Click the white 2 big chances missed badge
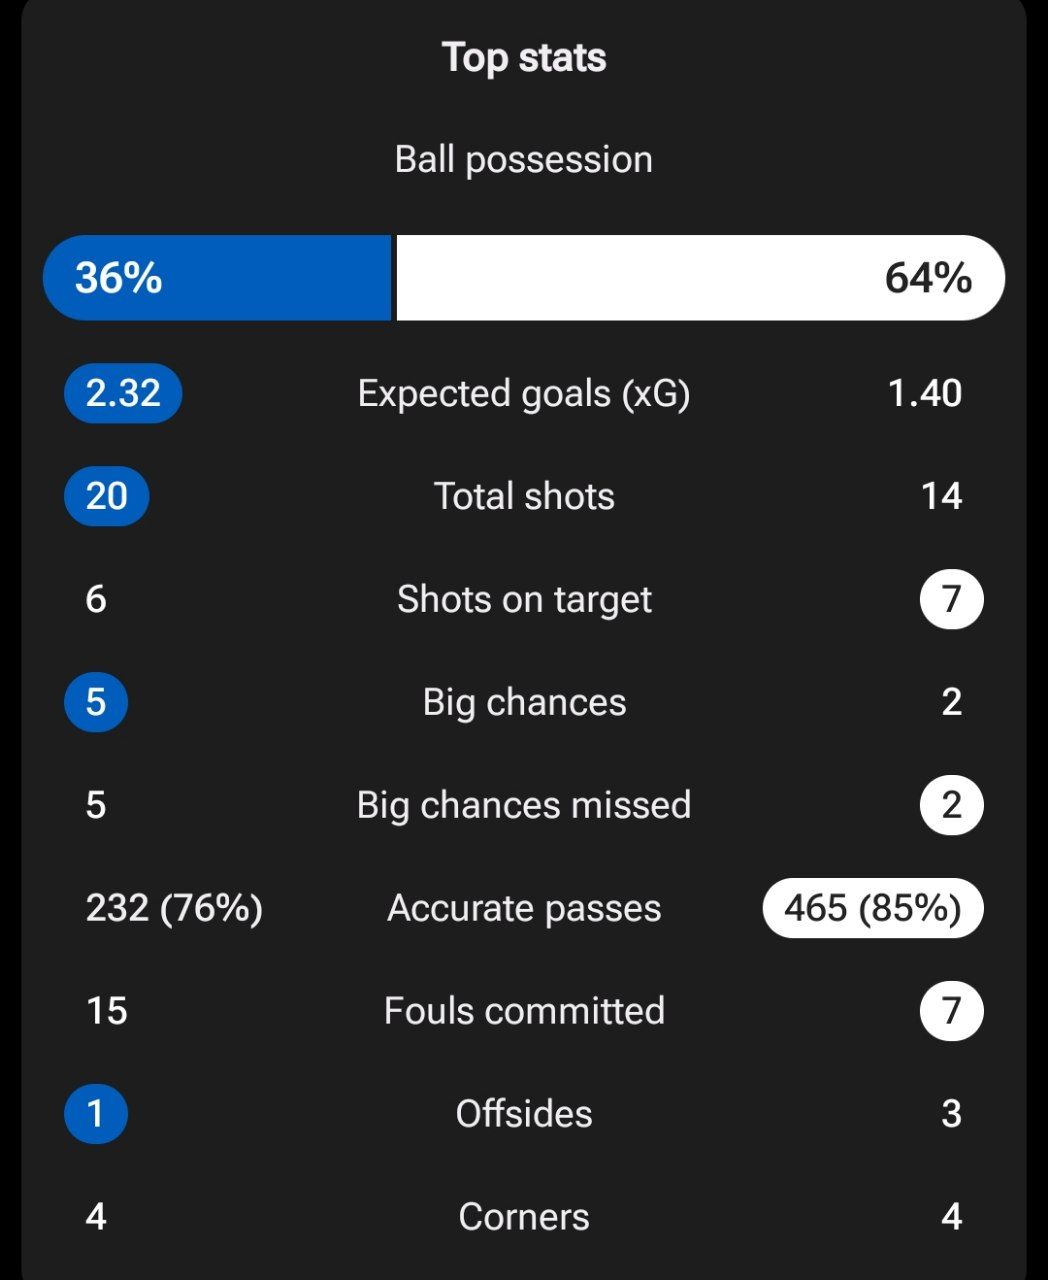This screenshot has height=1280, width=1048. (952, 805)
